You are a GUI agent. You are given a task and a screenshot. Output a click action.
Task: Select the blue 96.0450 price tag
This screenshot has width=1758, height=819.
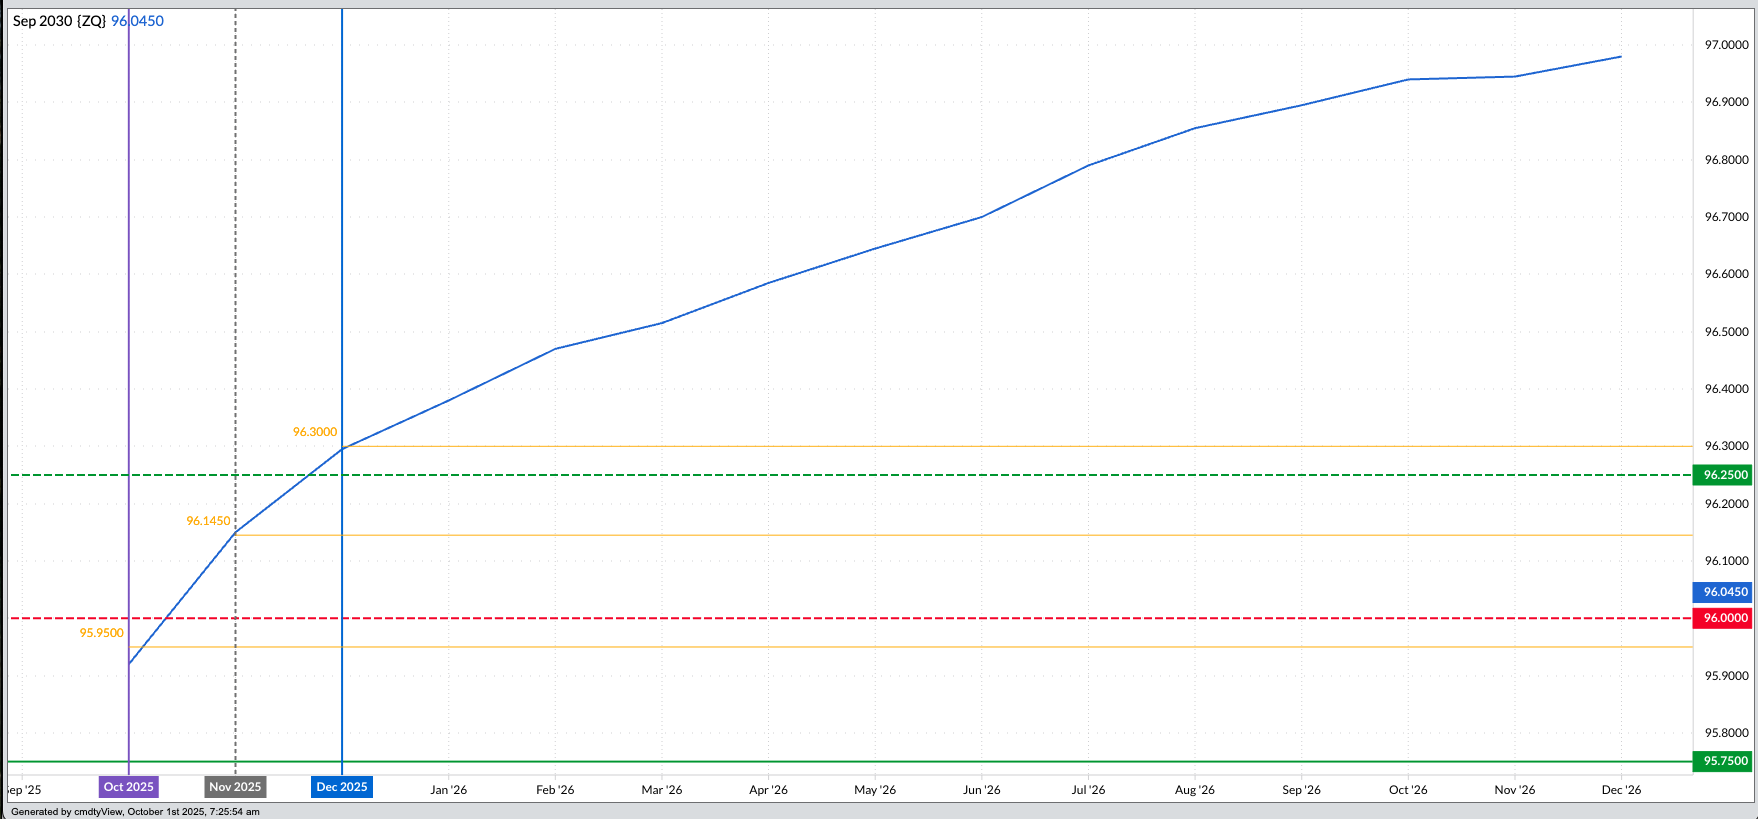tap(1725, 592)
